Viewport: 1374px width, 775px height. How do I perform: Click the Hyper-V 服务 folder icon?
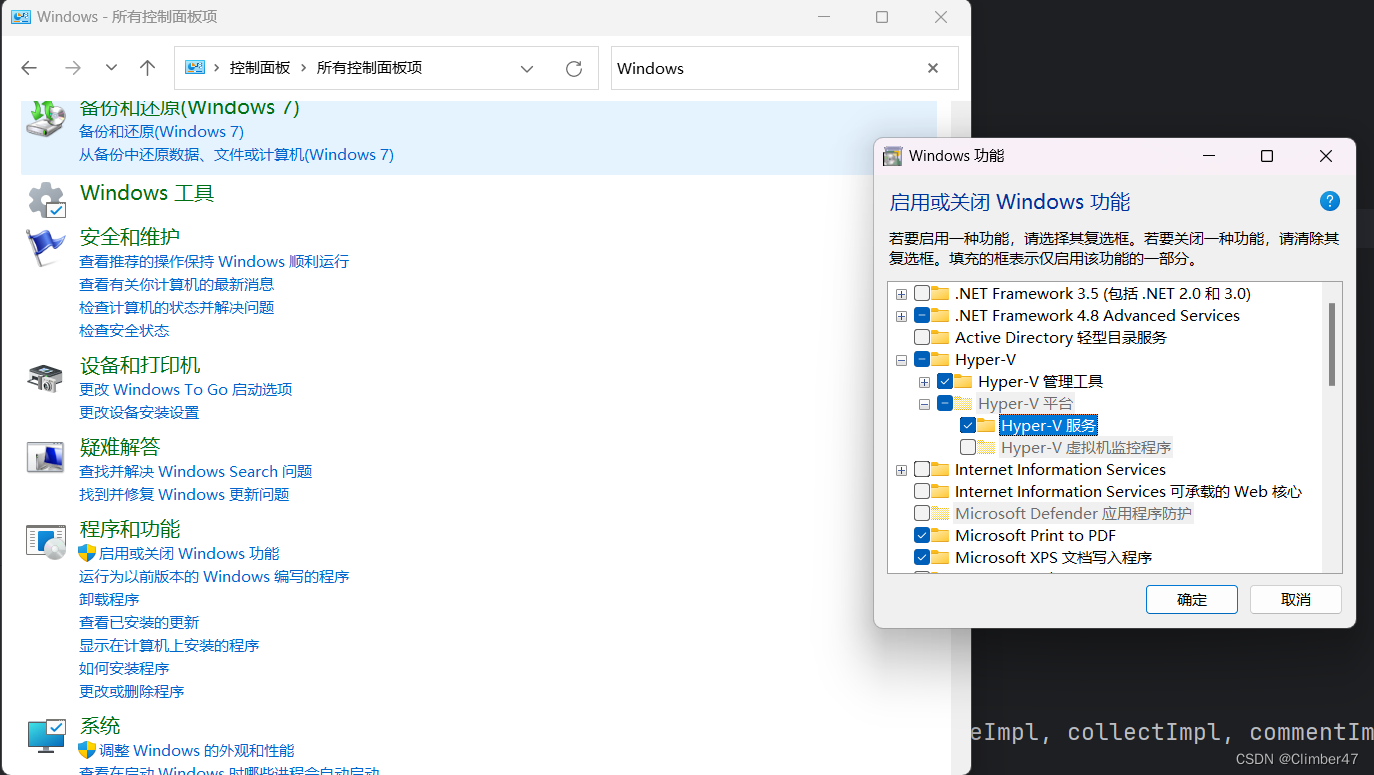click(986, 426)
